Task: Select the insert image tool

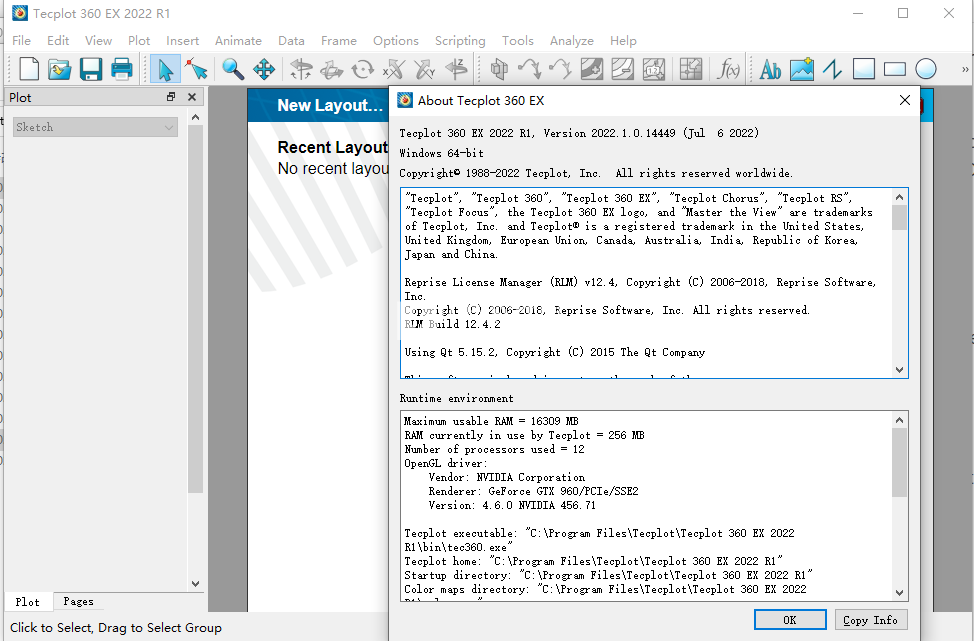Action: 801,69
